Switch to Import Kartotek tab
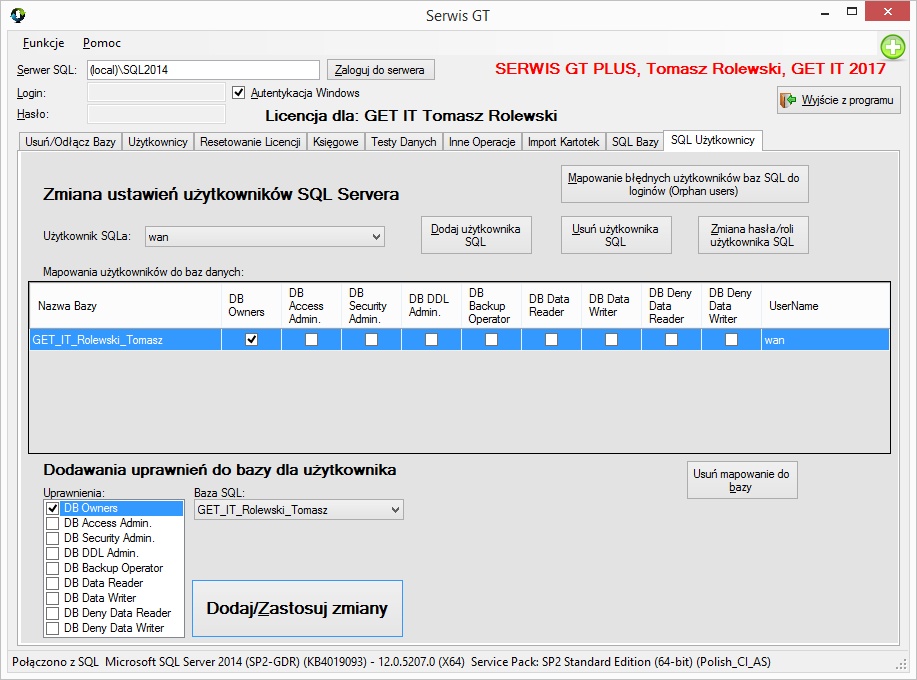The height and width of the screenshot is (680, 917). [563, 141]
